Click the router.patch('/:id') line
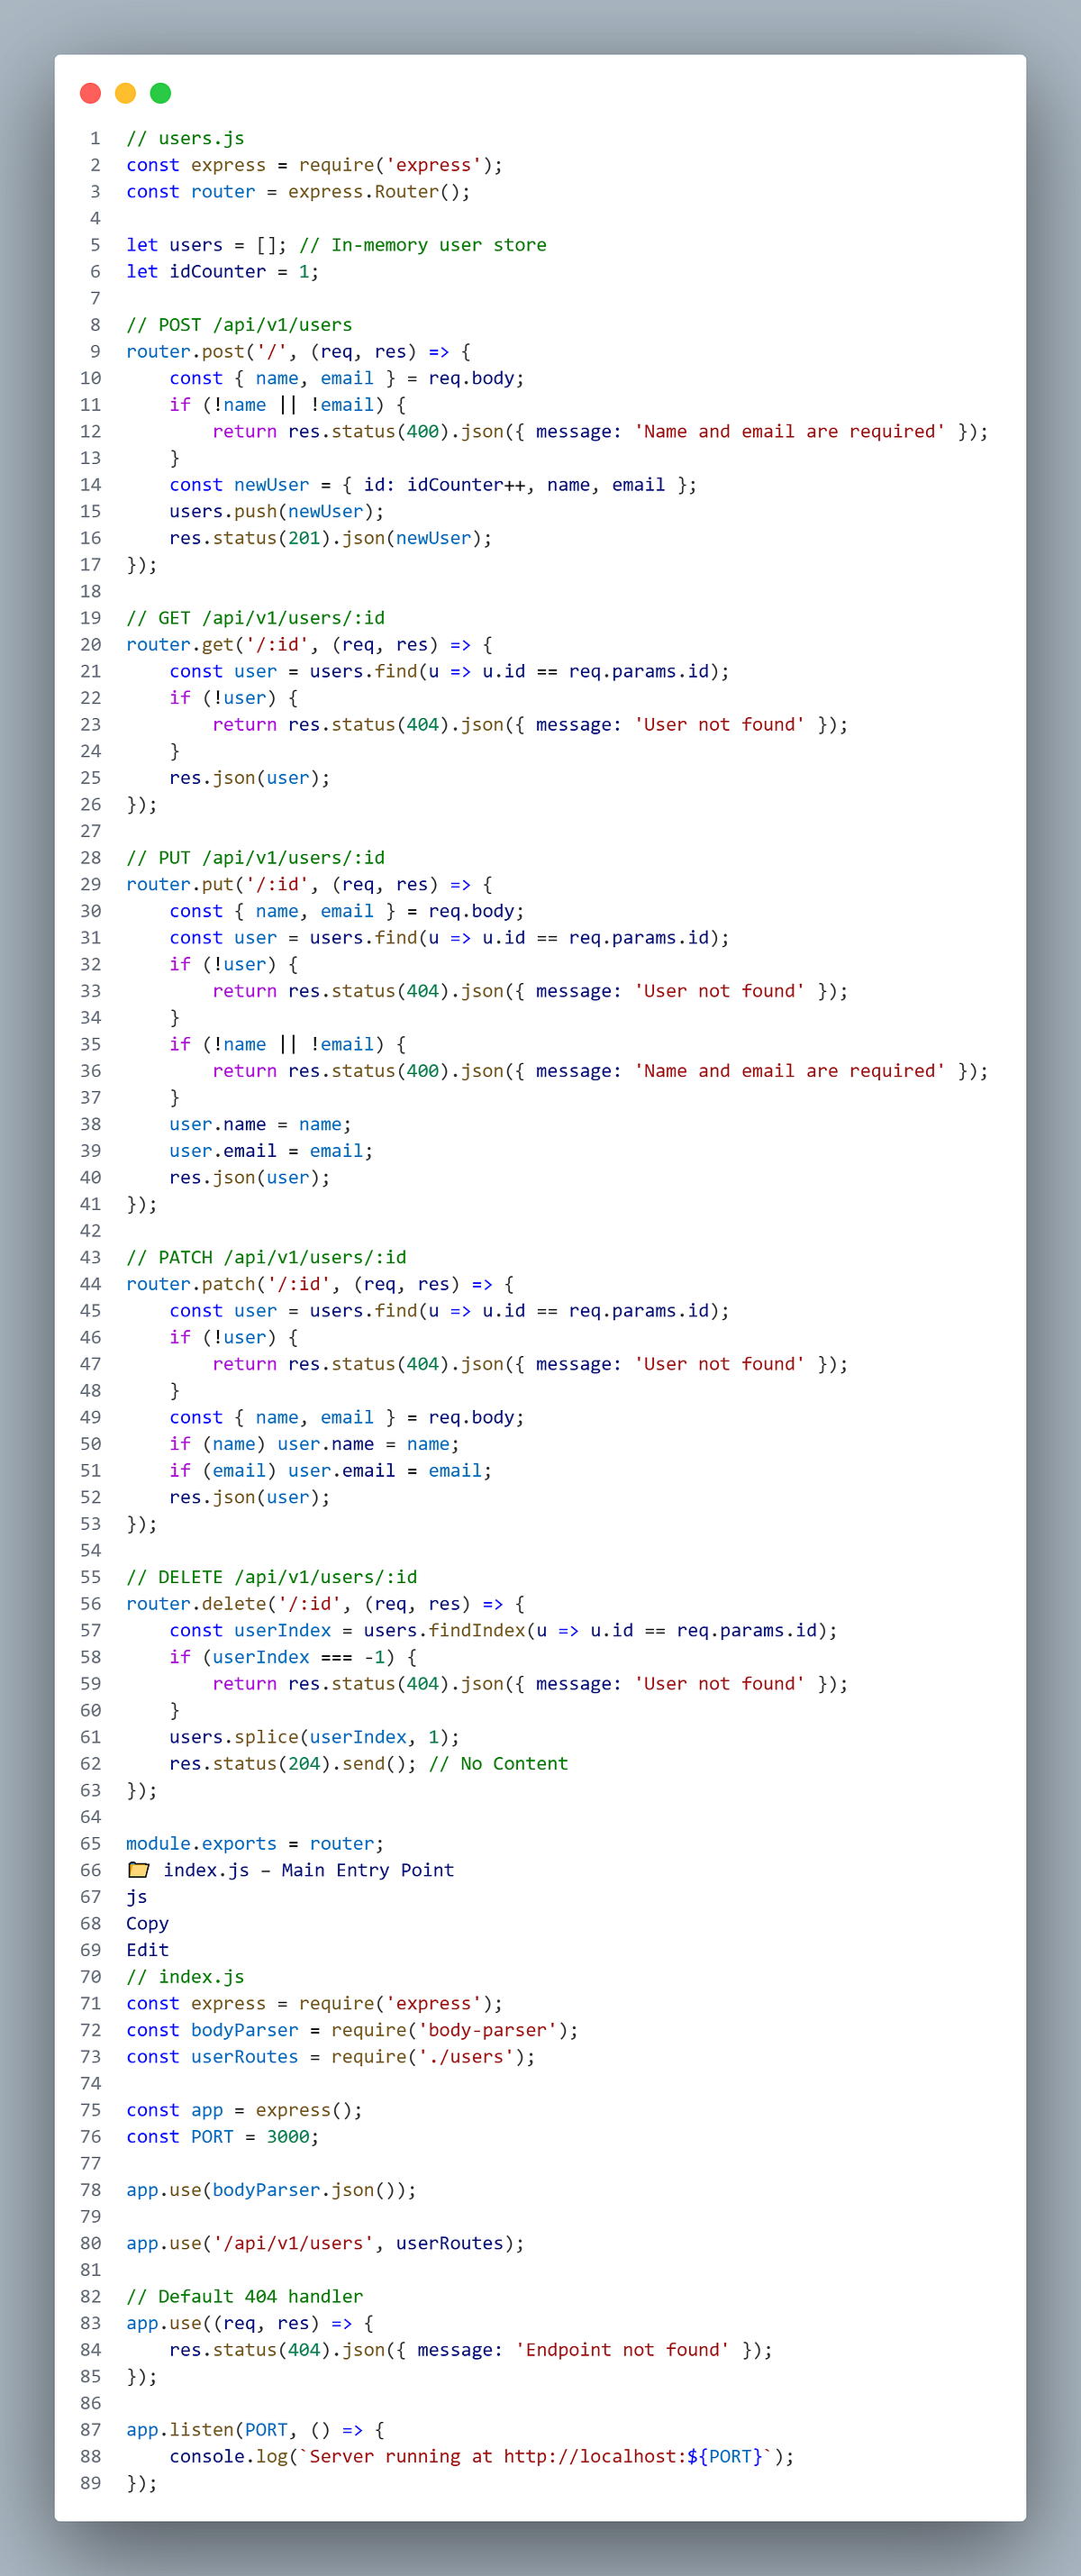Image resolution: width=1081 pixels, height=2576 pixels. tap(320, 1284)
